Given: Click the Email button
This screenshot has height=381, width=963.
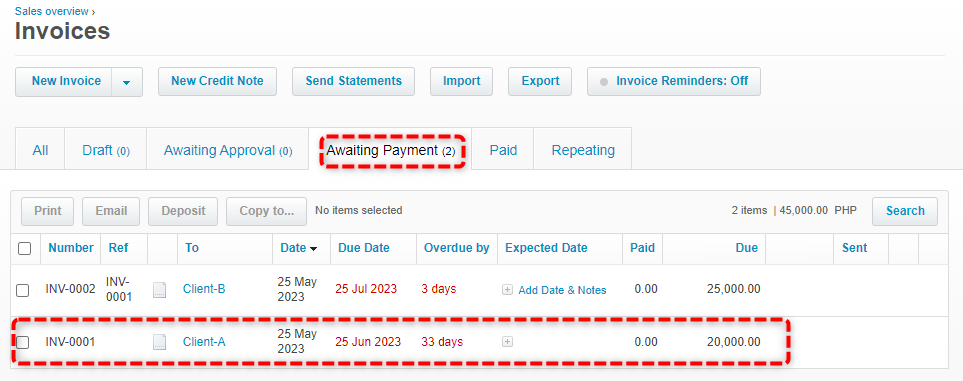Looking at the screenshot, I should click(x=111, y=211).
